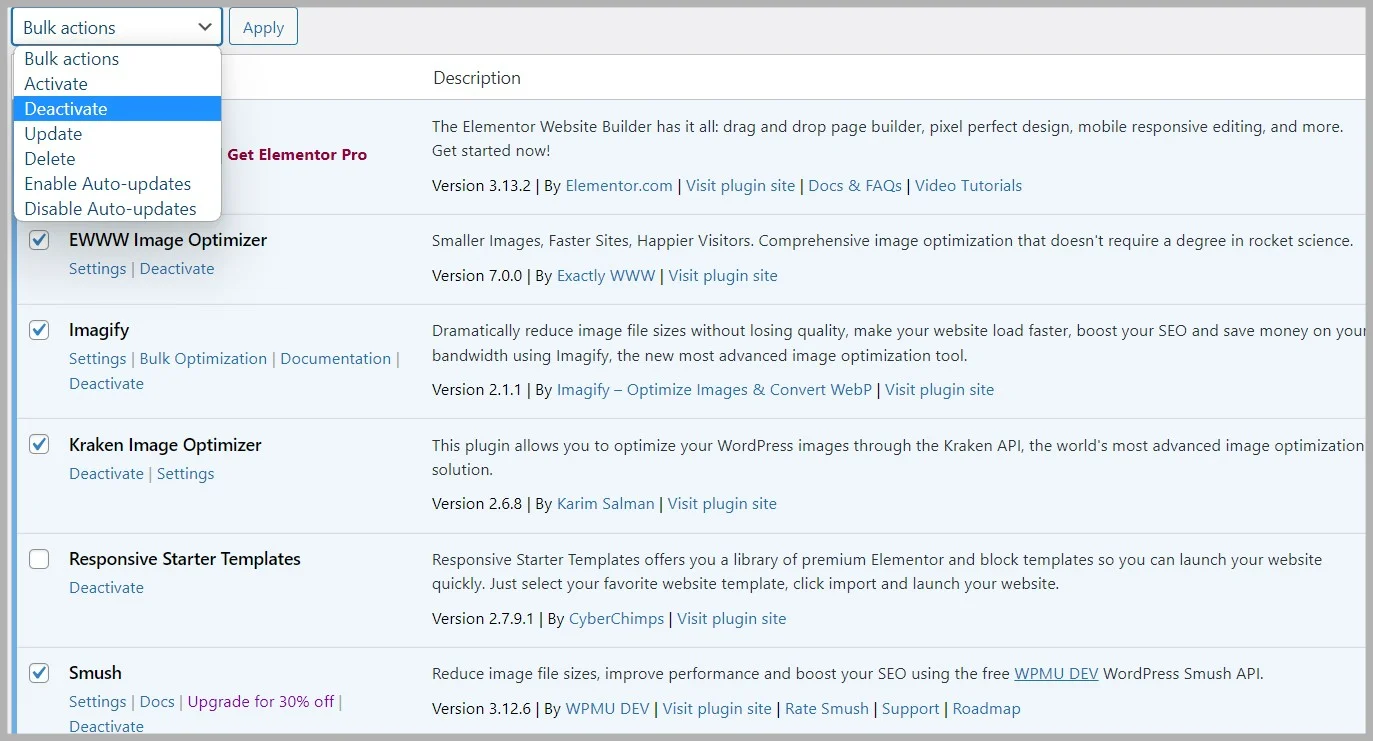
Task: Open Imagify Bulk Optimization link
Action: [204, 359]
